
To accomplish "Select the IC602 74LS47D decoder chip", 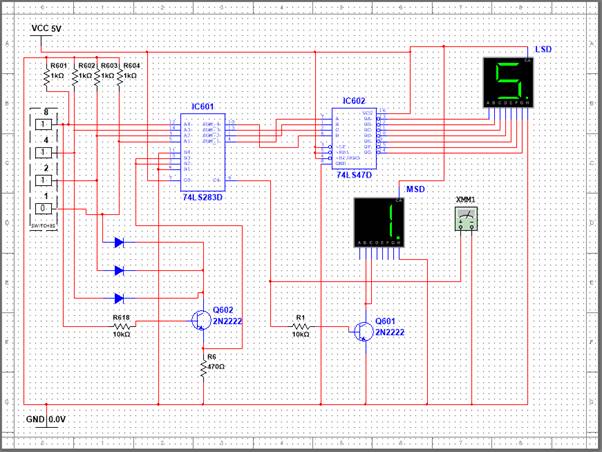I will pyautogui.click(x=354, y=139).
